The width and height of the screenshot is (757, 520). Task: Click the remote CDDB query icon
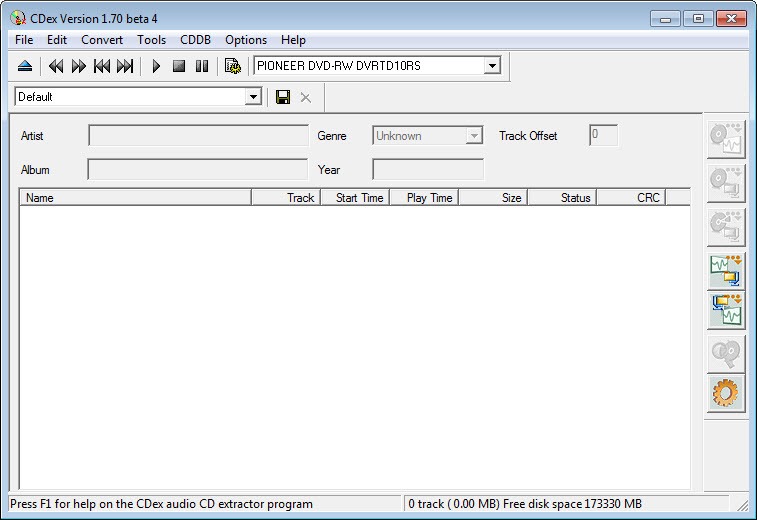pyautogui.click(x=726, y=354)
